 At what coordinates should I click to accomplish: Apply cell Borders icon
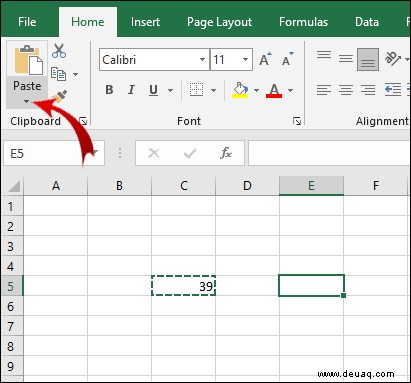pos(196,90)
